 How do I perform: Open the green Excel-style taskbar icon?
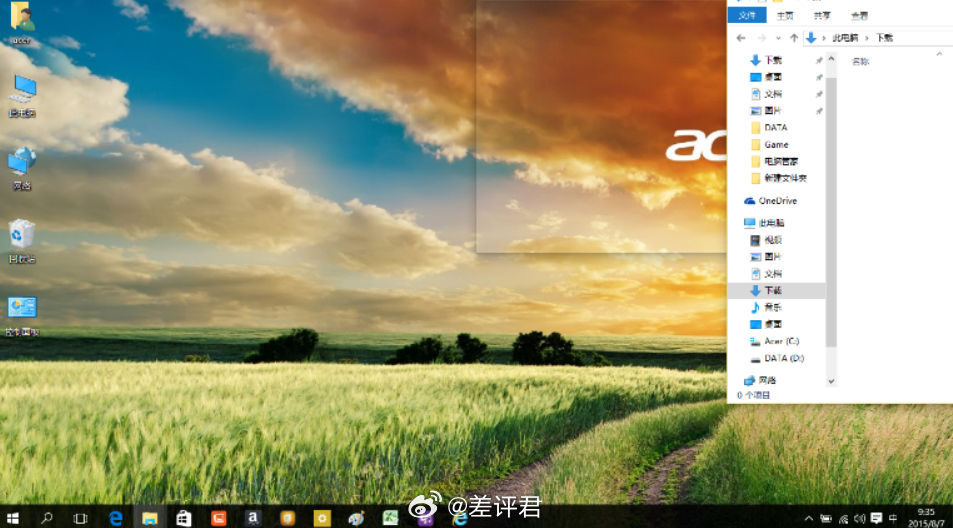tap(390, 518)
